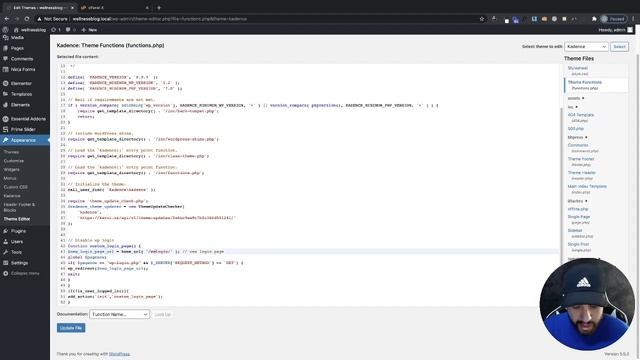Viewport: 640px width, 360px height.
Task: Open the Appearance paintbrush icon
Action: click(6, 140)
